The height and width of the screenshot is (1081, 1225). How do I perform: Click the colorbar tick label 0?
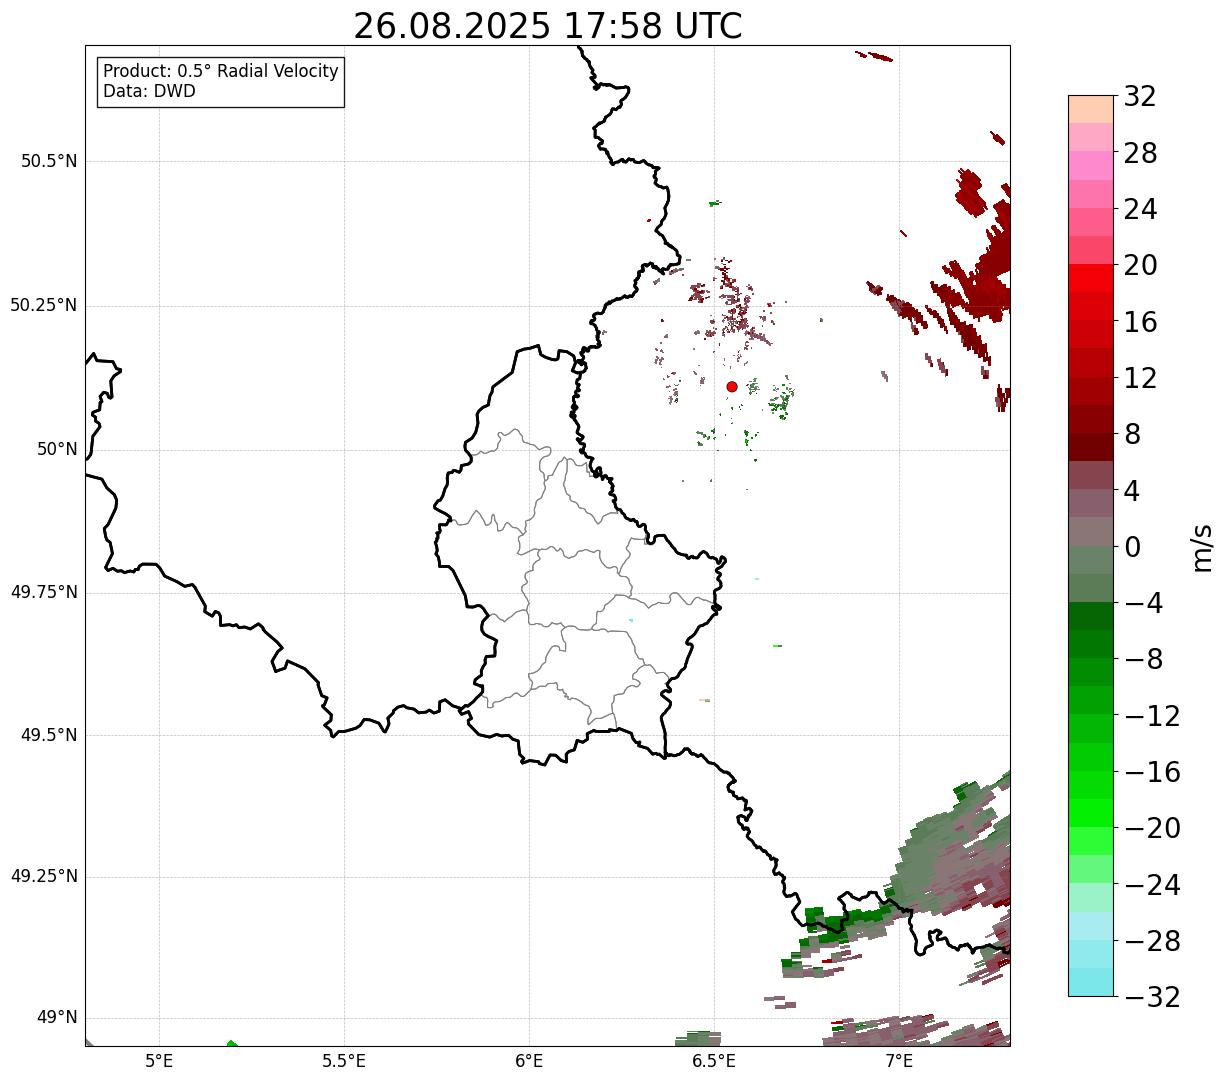coord(1132,547)
